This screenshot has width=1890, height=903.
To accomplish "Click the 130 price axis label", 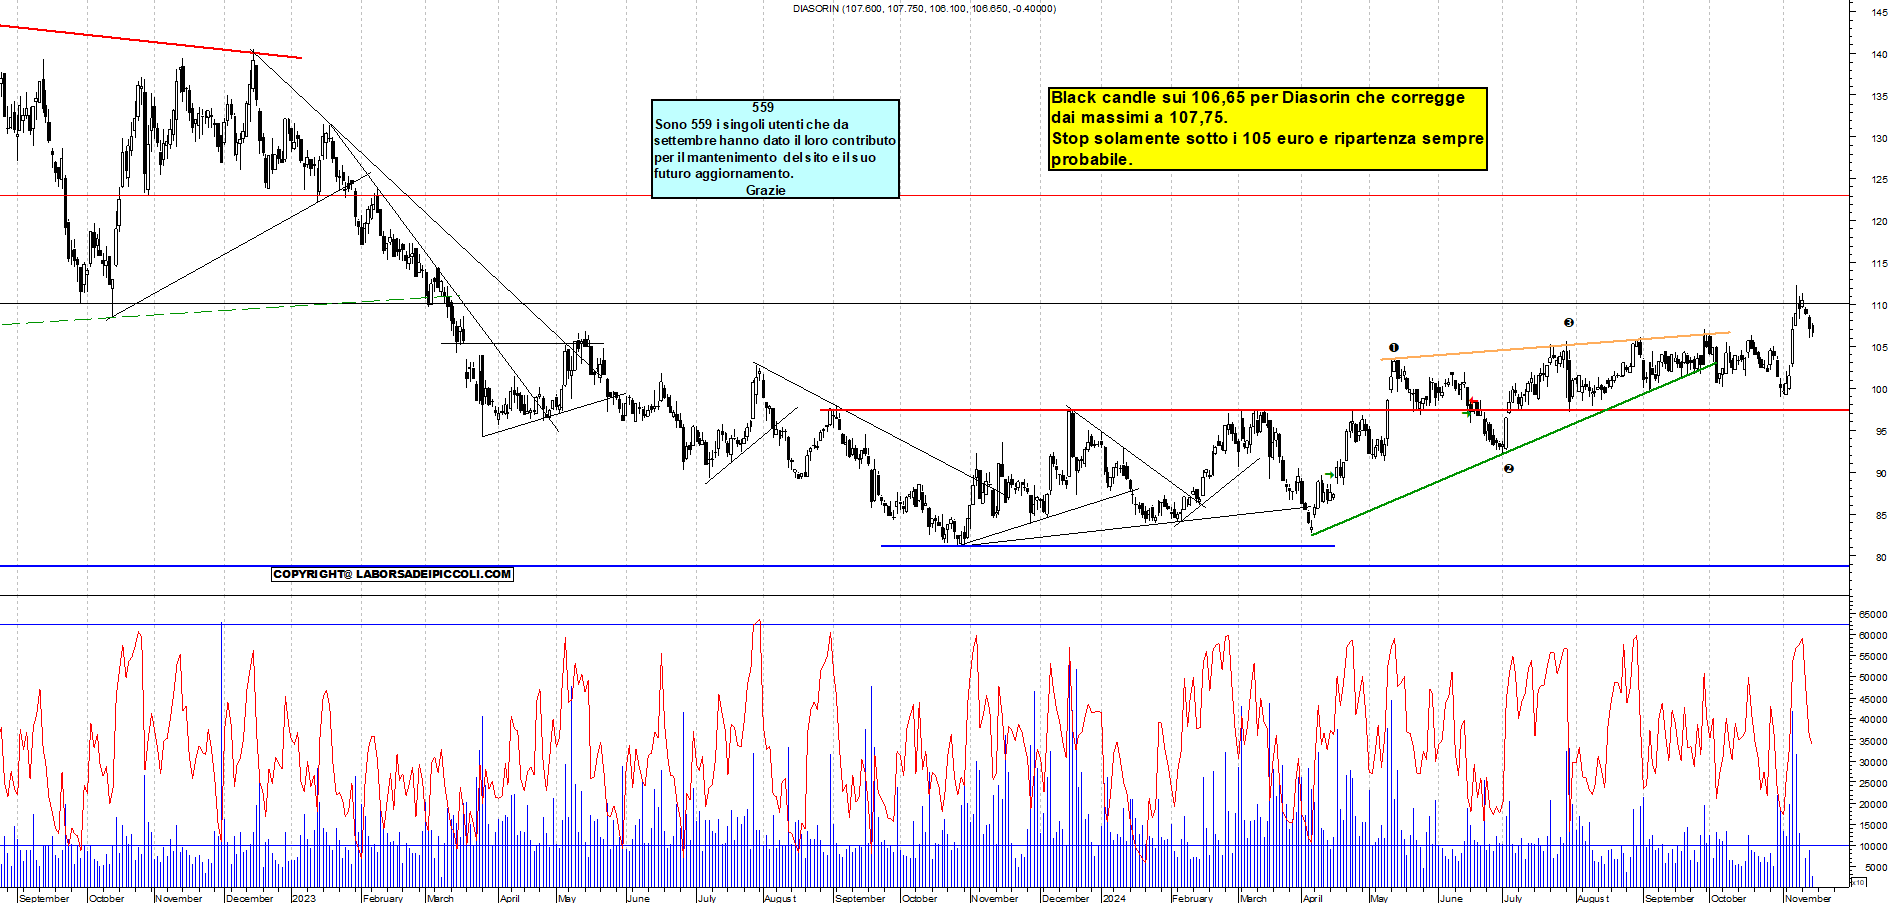I will pyautogui.click(x=1880, y=139).
